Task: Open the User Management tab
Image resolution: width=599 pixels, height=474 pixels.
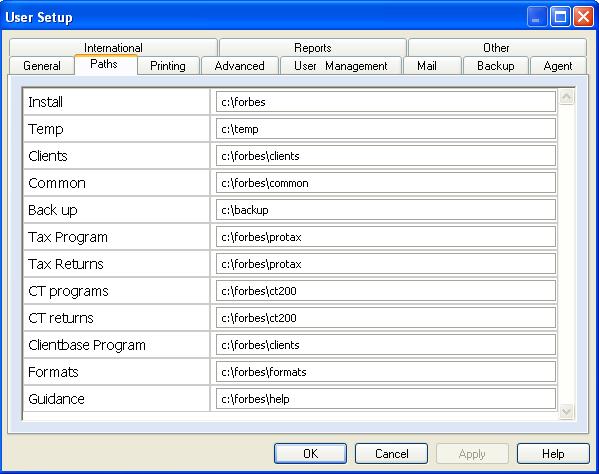Action: [x=341, y=66]
